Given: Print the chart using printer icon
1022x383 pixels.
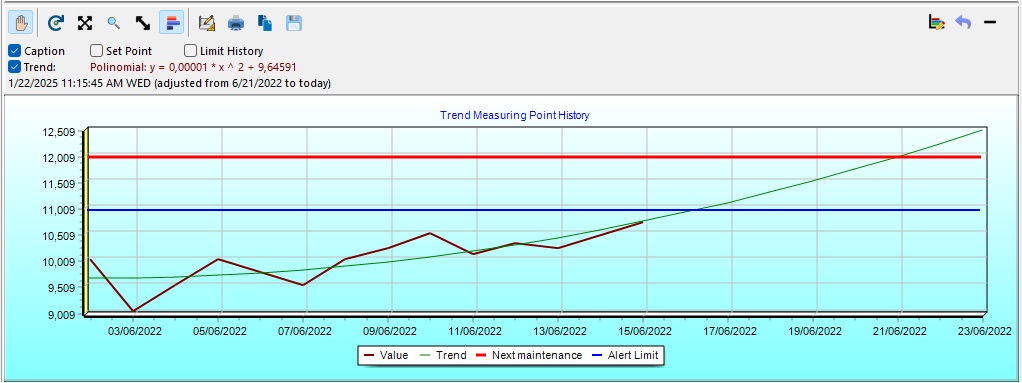Looking at the screenshot, I should point(235,23).
